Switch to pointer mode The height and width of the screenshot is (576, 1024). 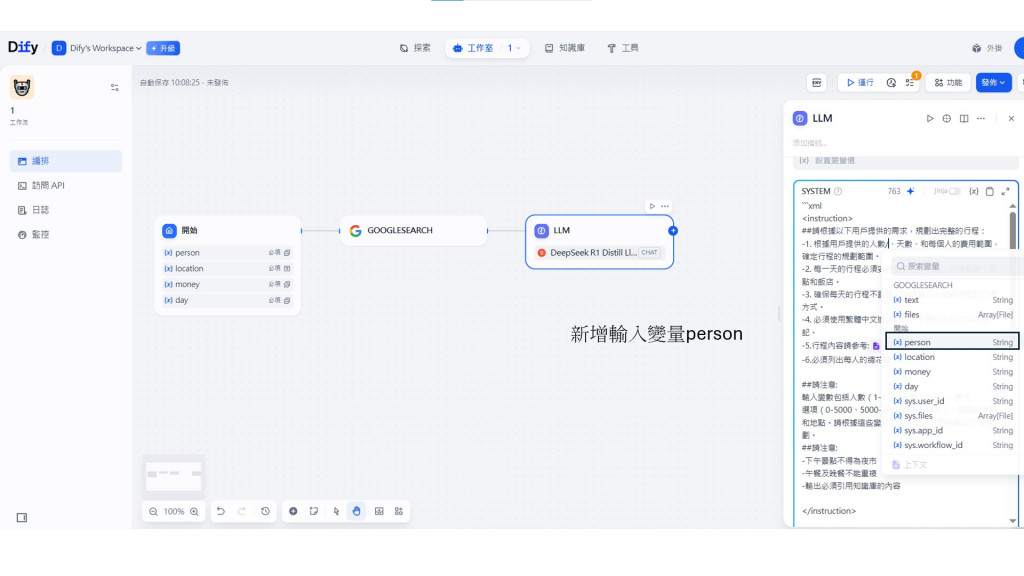(x=336, y=511)
